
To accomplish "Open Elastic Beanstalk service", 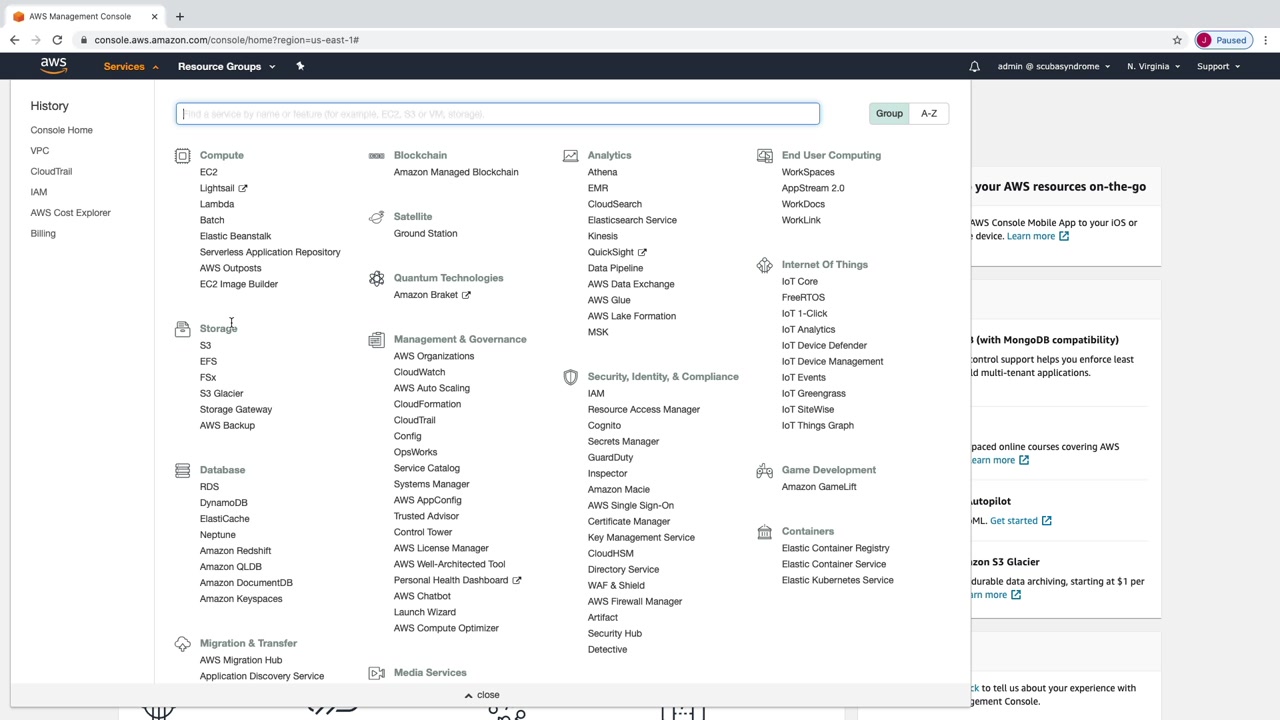I will pos(235,236).
